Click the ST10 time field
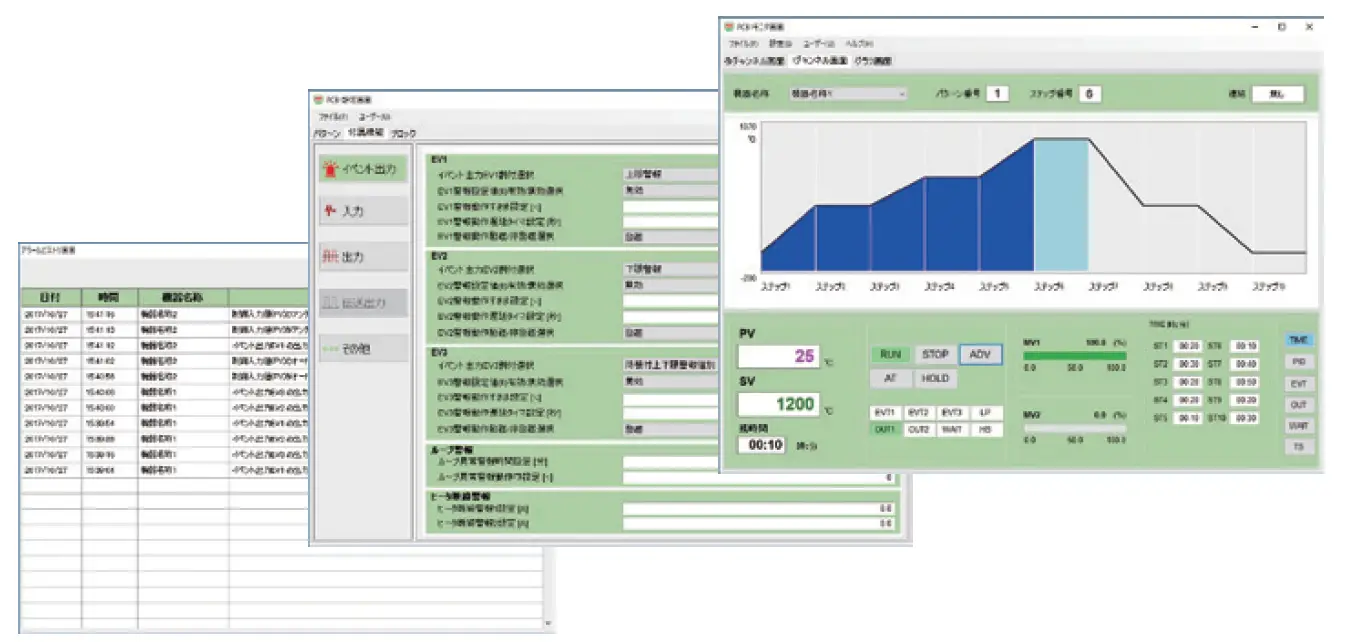Screen dimensions: 1350x642 coord(1245,419)
